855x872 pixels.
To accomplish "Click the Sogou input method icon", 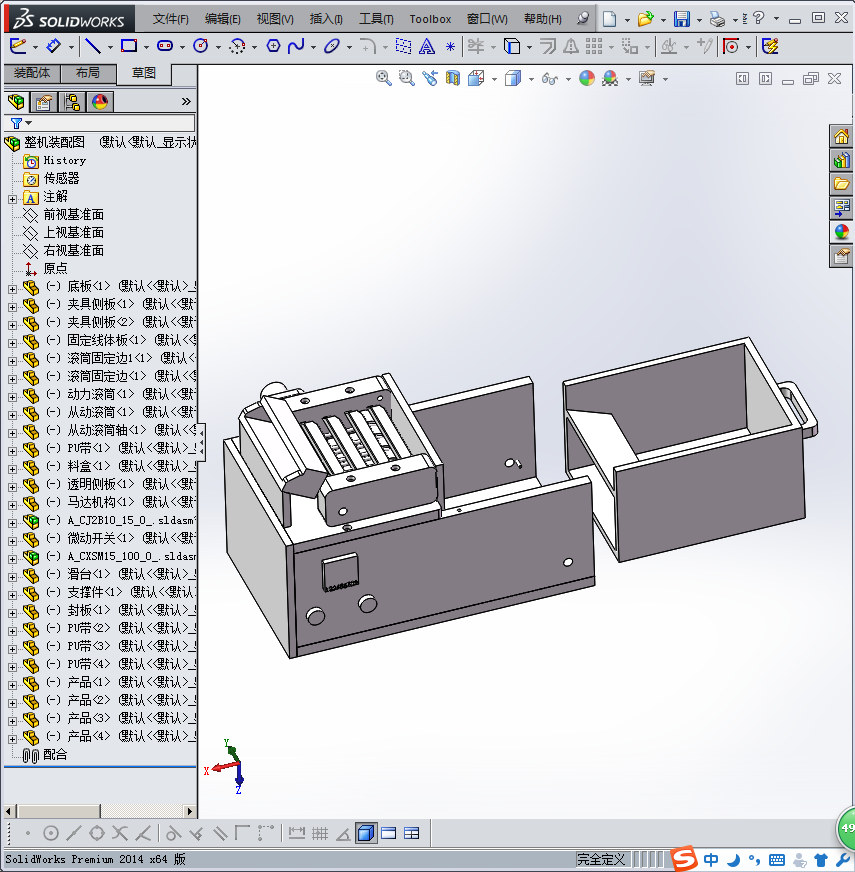I will click(x=684, y=859).
